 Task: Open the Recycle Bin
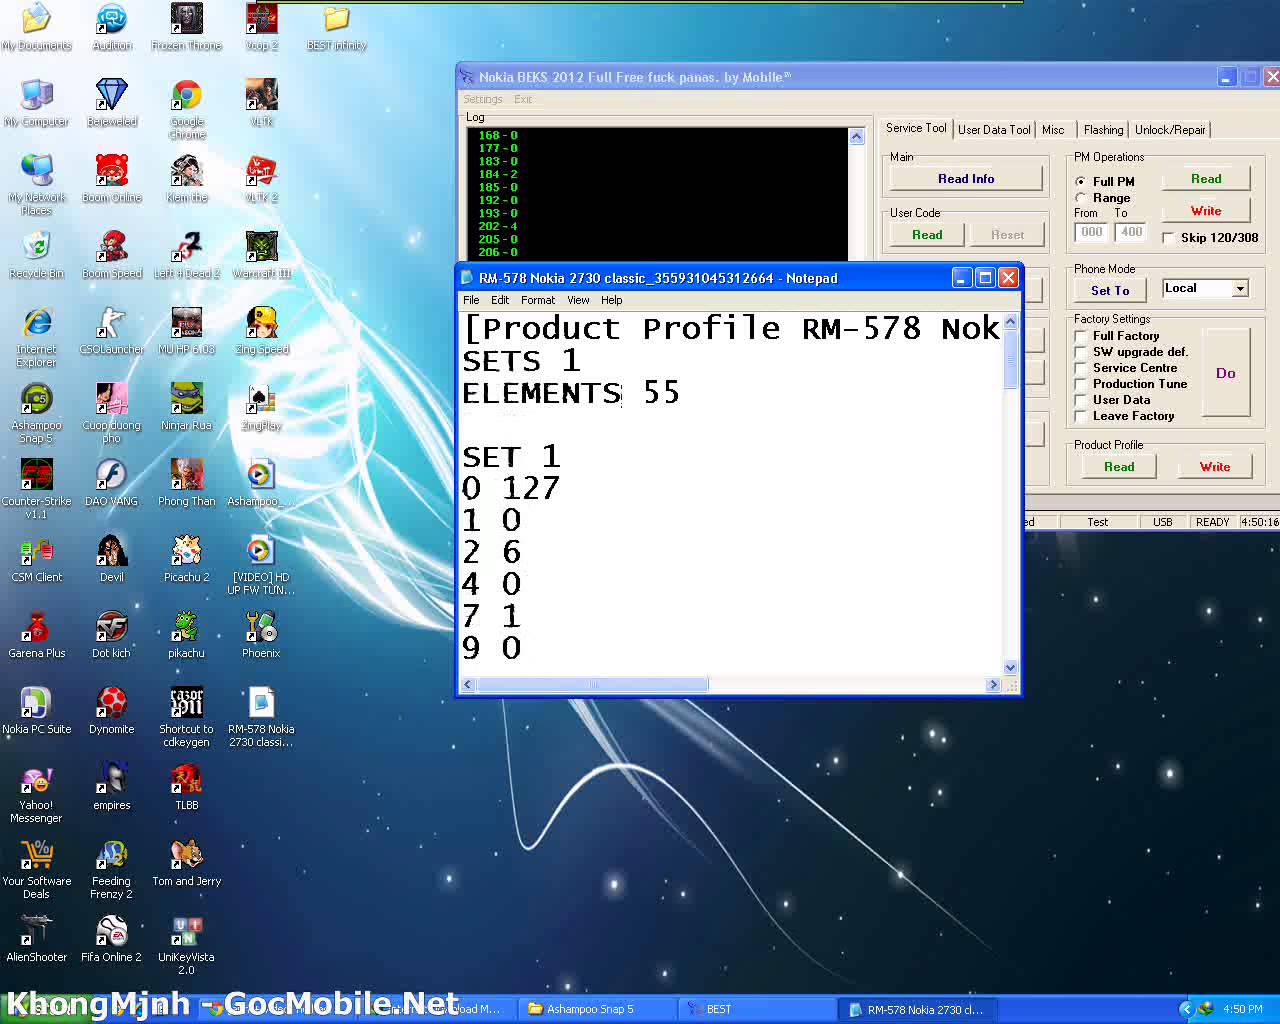[36, 255]
